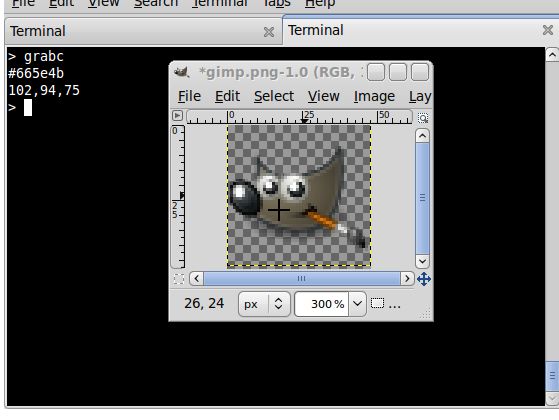The height and width of the screenshot is (420, 559).
Task: Open the zoom percentage dropdown arrow
Action: [357, 304]
